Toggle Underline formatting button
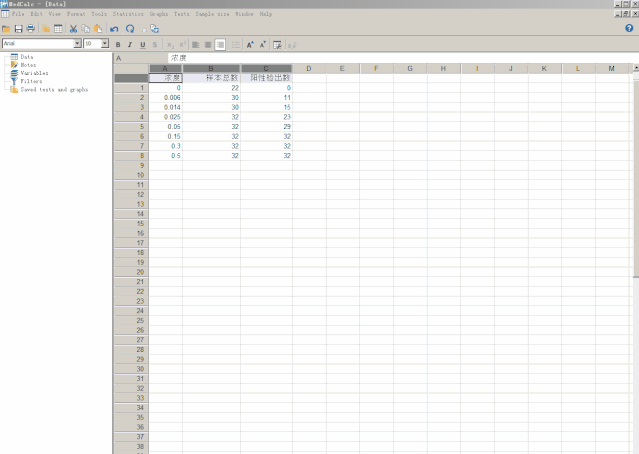Image resolution: width=639 pixels, height=454 pixels. 142,45
